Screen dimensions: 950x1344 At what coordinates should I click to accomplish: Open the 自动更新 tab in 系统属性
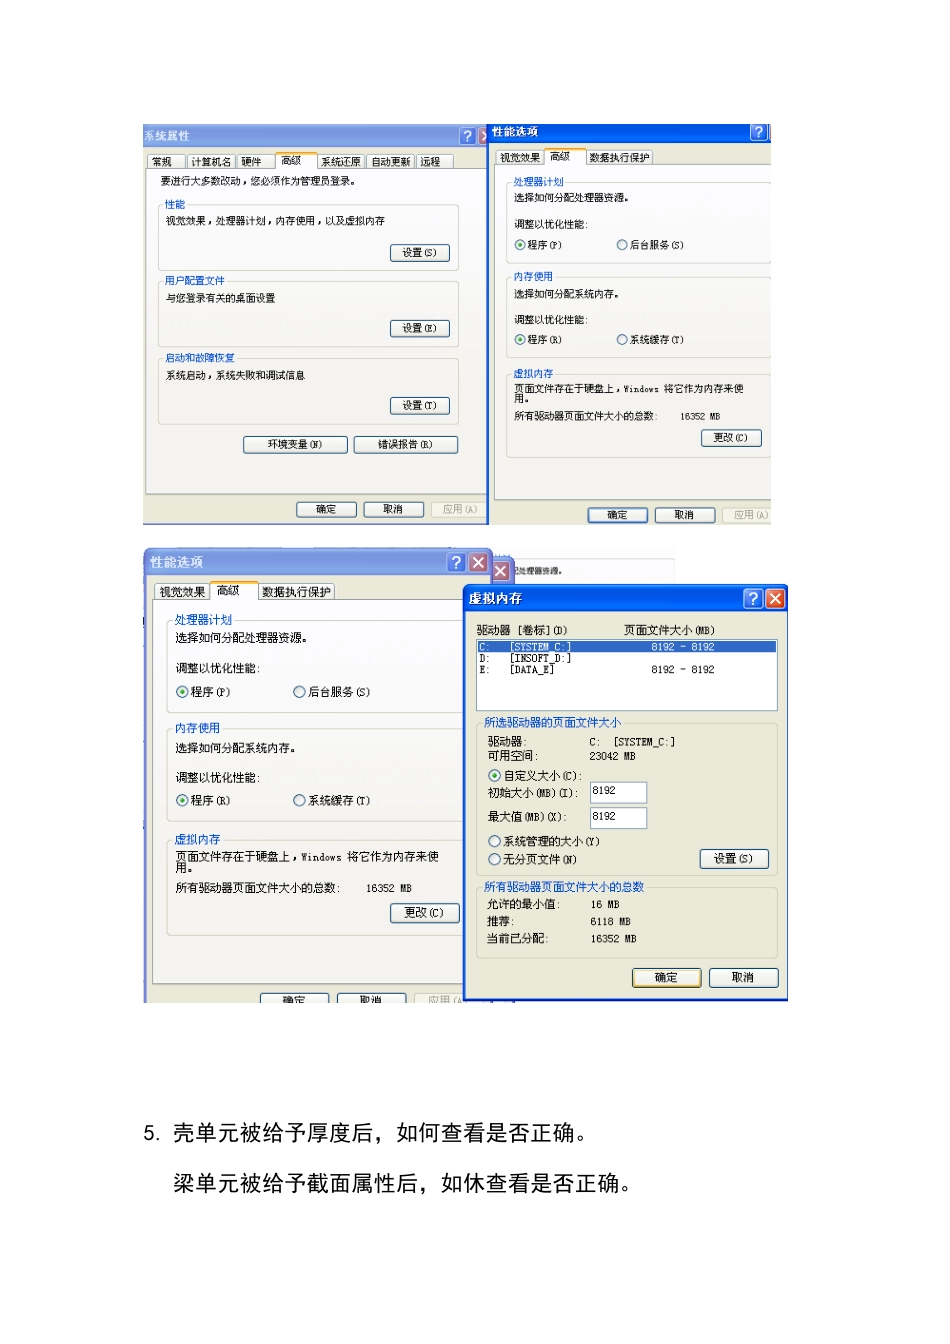391,162
